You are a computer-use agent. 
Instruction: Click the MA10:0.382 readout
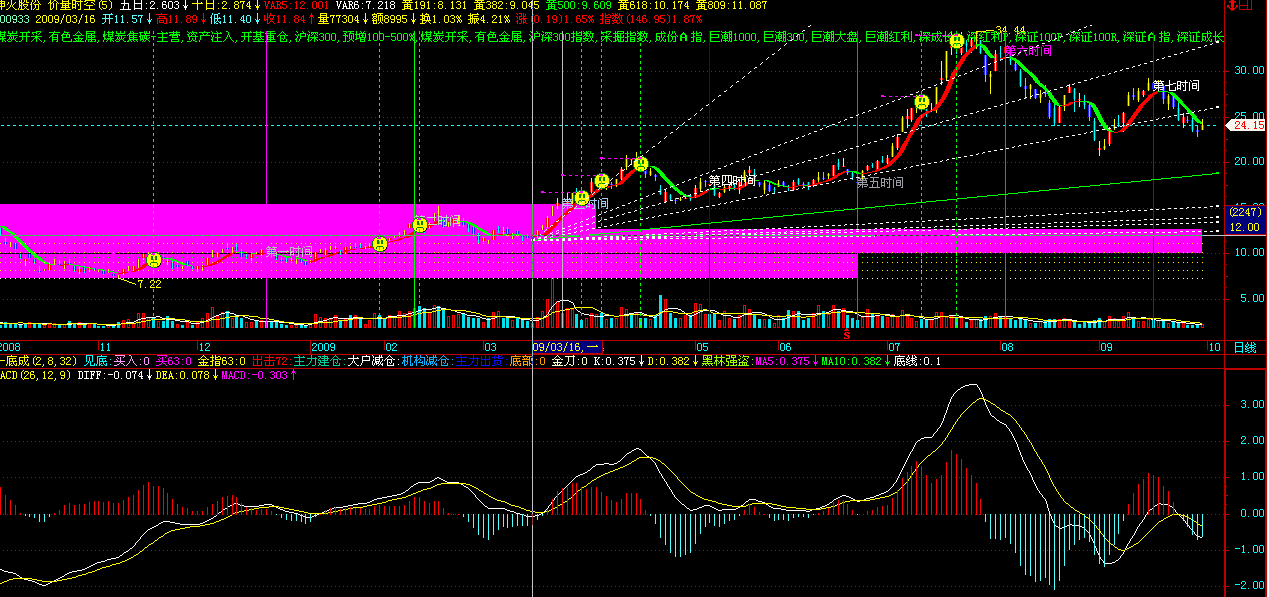(x=852, y=361)
